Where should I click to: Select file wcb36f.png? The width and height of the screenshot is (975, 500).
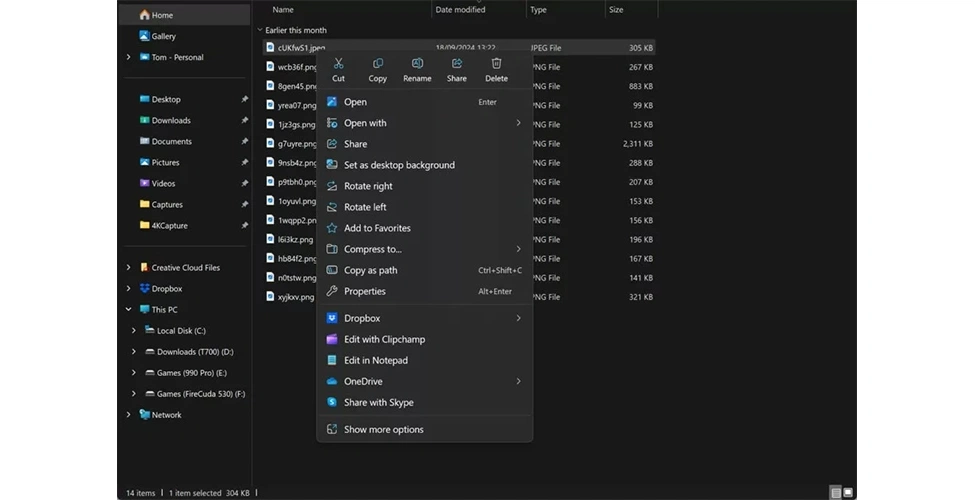click(x=297, y=67)
